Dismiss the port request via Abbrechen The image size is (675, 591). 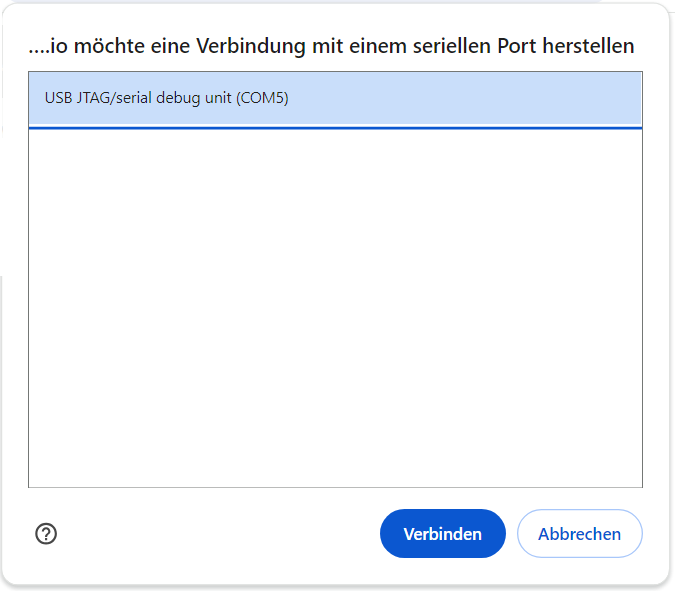(x=579, y=534)
